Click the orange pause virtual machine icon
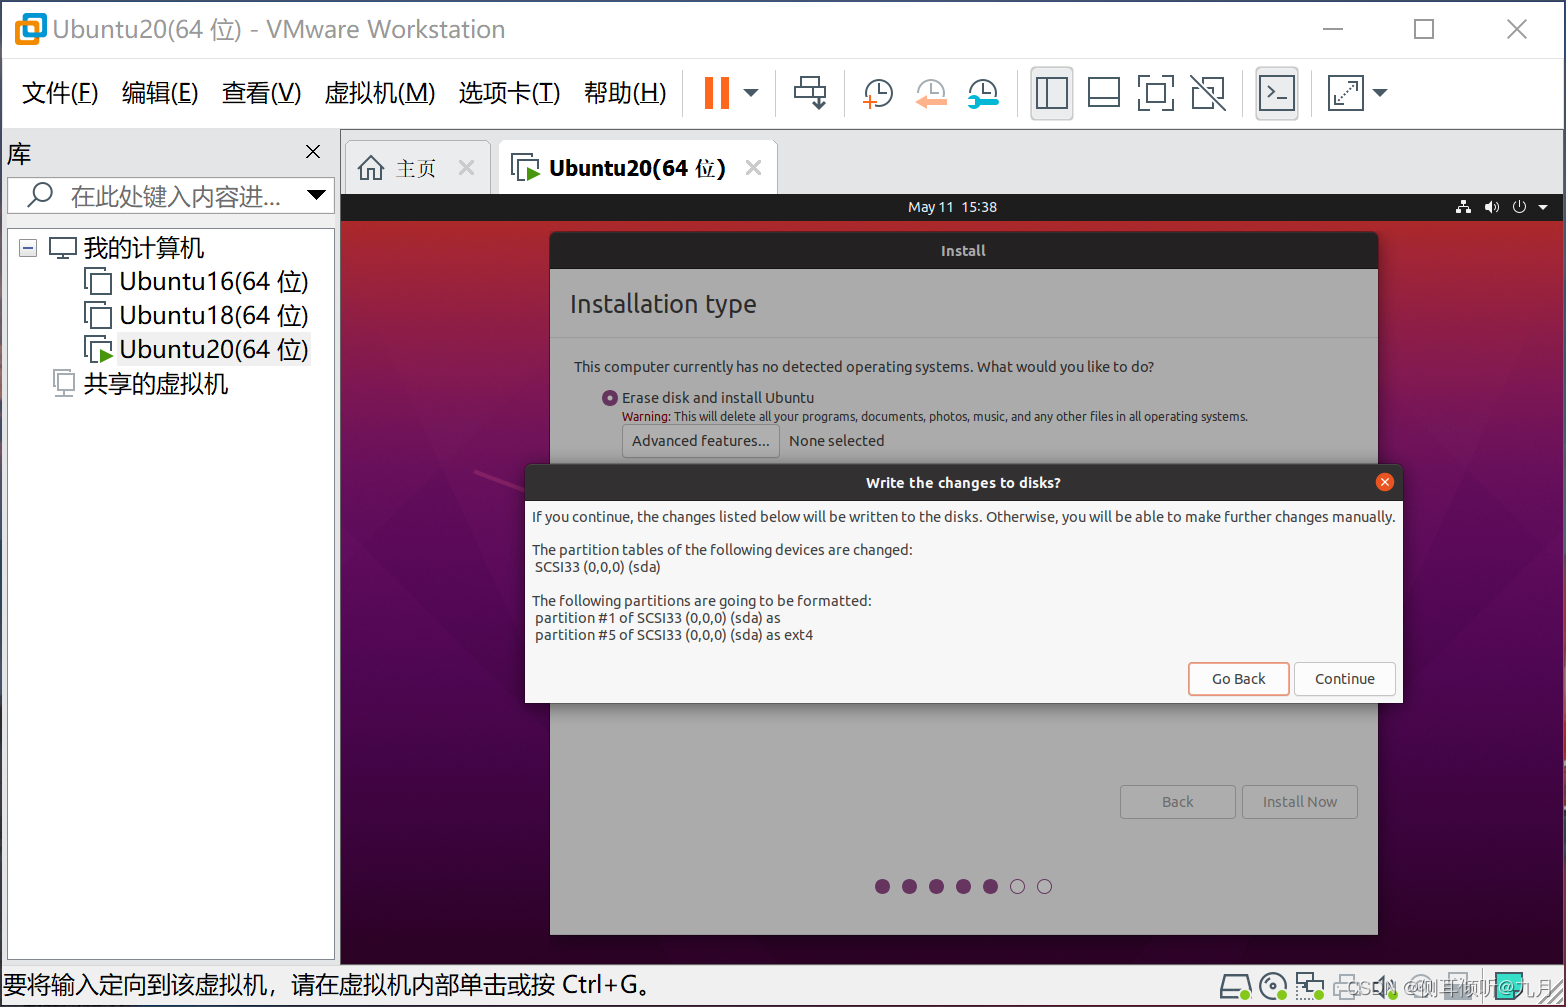 pos(717,93)
